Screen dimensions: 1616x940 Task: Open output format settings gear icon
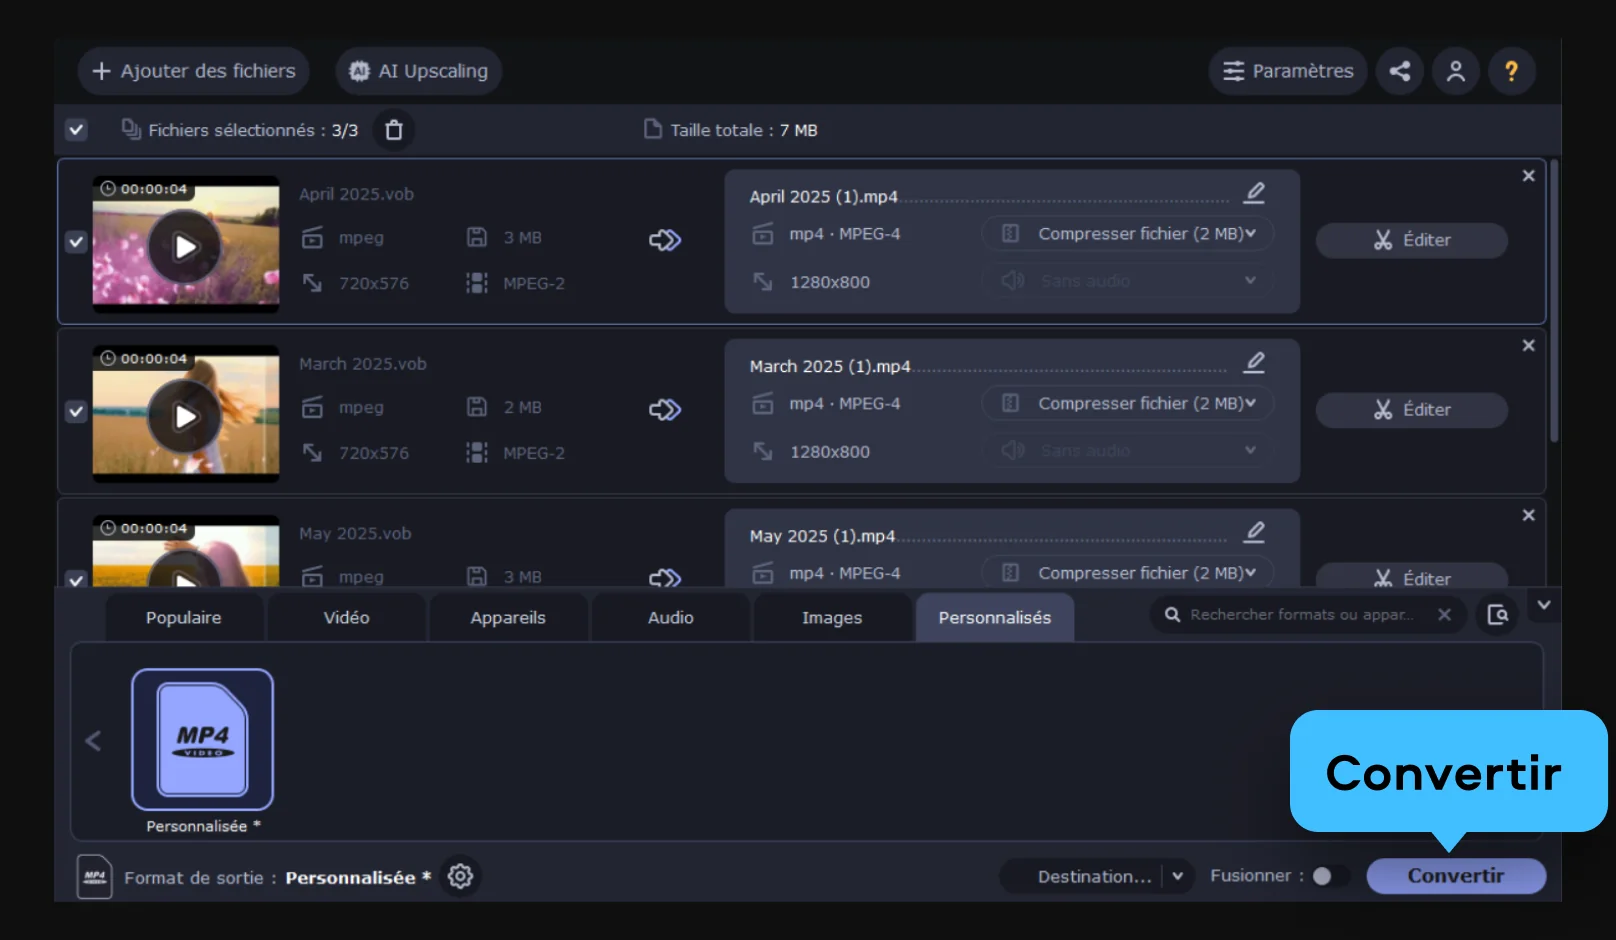click(460, 877)
